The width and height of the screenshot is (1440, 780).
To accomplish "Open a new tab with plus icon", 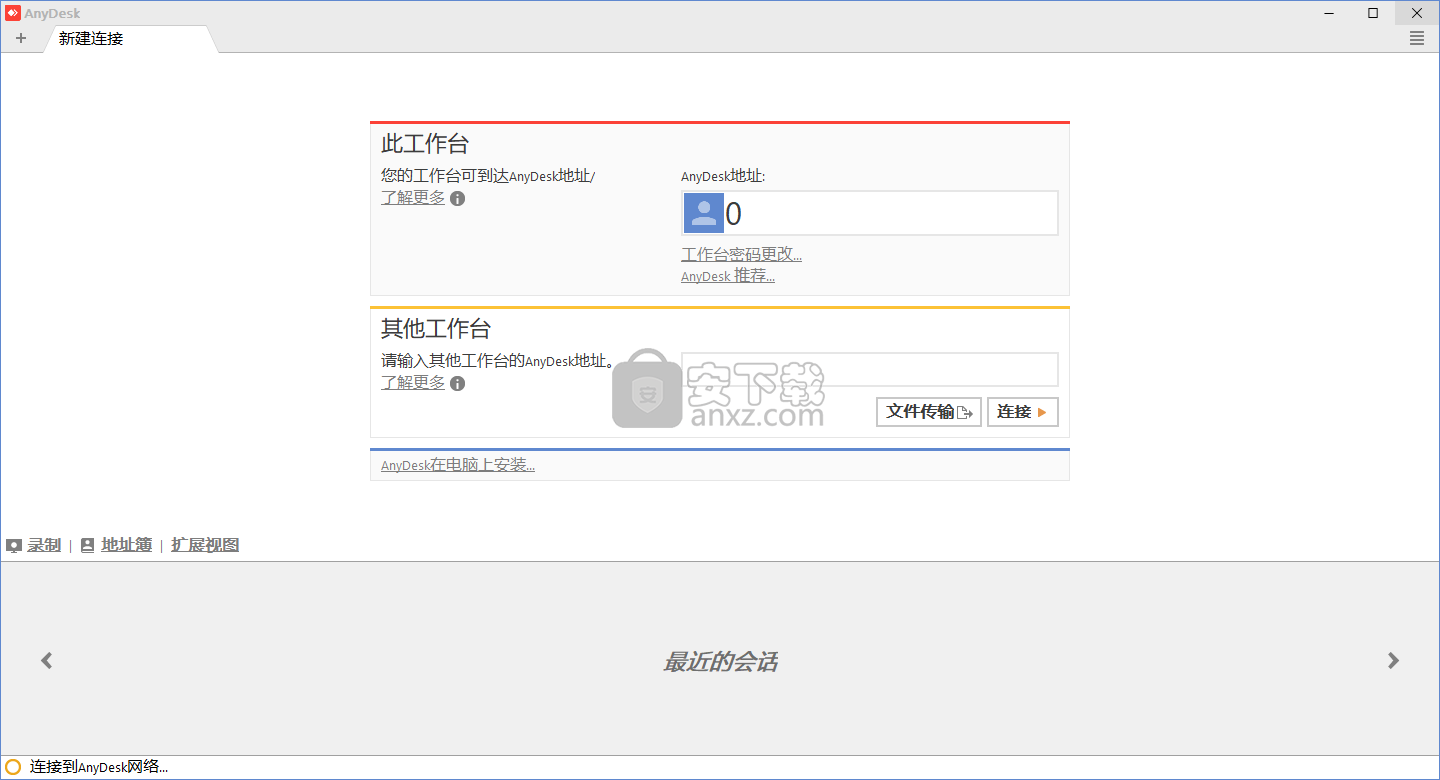I will coord(21,39).
